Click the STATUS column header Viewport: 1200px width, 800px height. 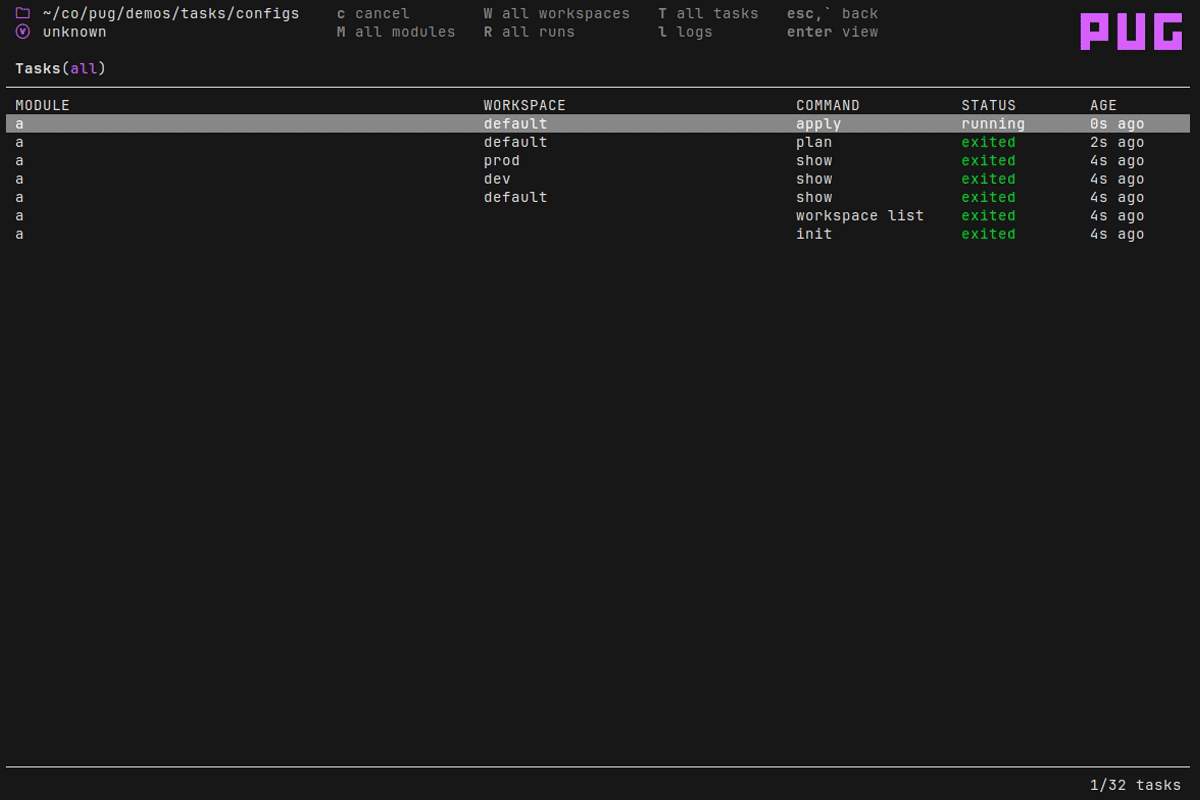[x=988, y=105]
